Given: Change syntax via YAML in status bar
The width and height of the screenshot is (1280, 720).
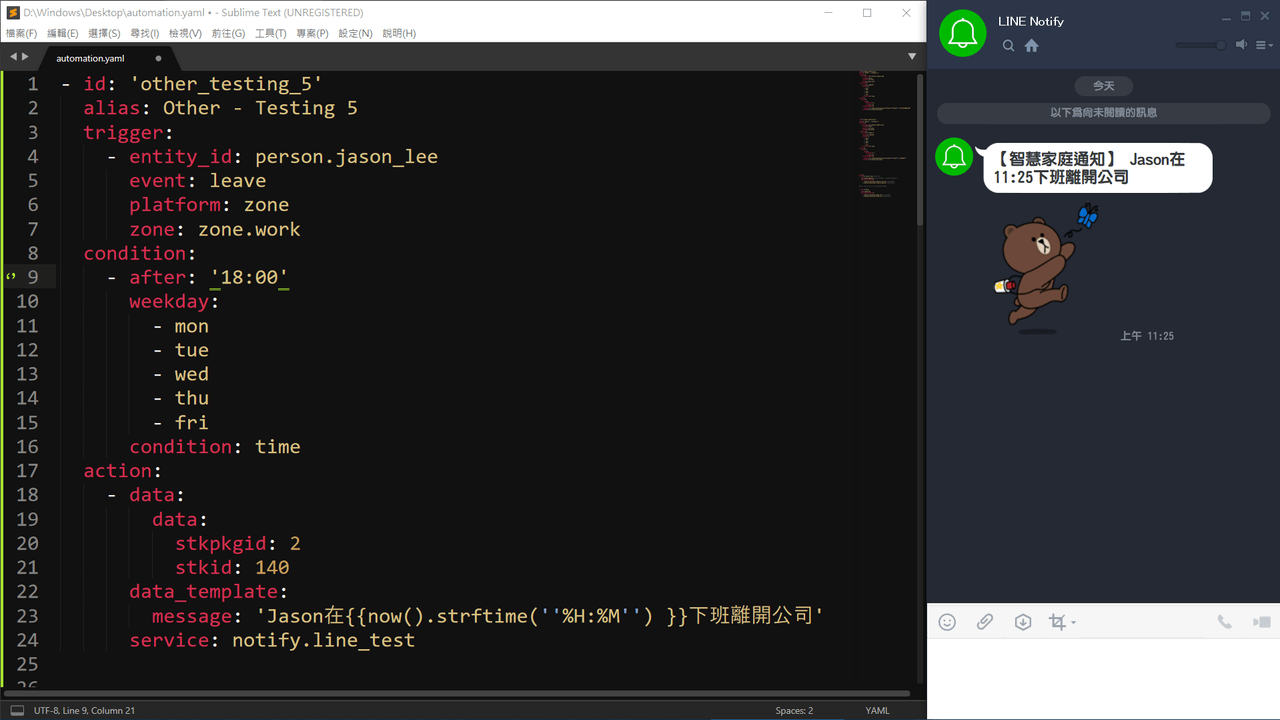Looking at the screenshot, I should [877, 710].
